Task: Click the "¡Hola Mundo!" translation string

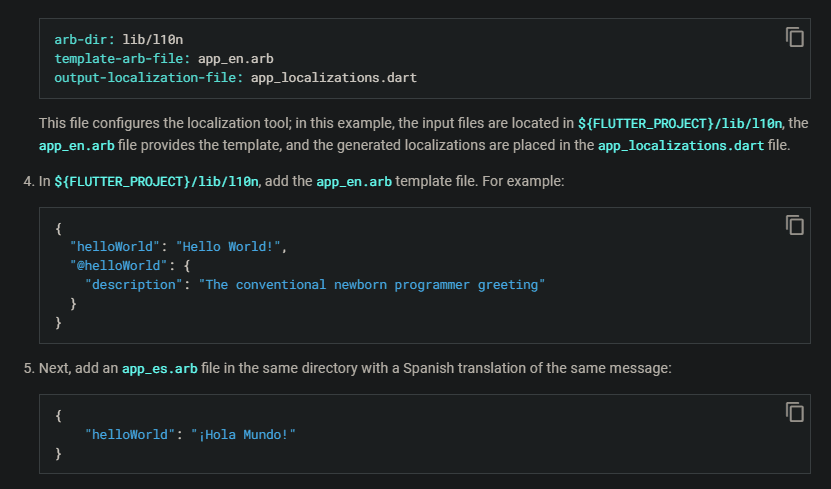Action: 243,434
